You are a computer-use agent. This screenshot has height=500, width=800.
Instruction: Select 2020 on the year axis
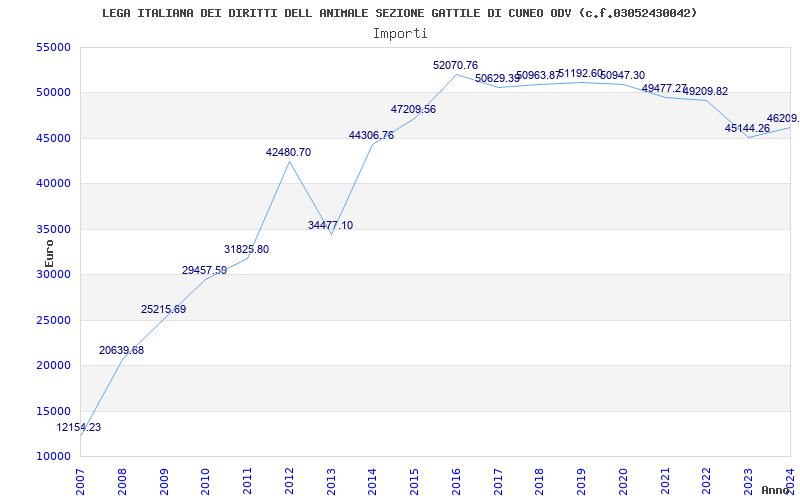pyautogui.click(x=623, y=480)
